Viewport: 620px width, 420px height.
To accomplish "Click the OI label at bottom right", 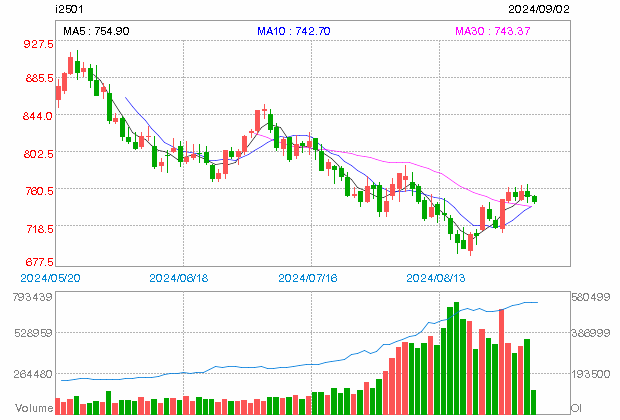I will (x=576, y=408).
